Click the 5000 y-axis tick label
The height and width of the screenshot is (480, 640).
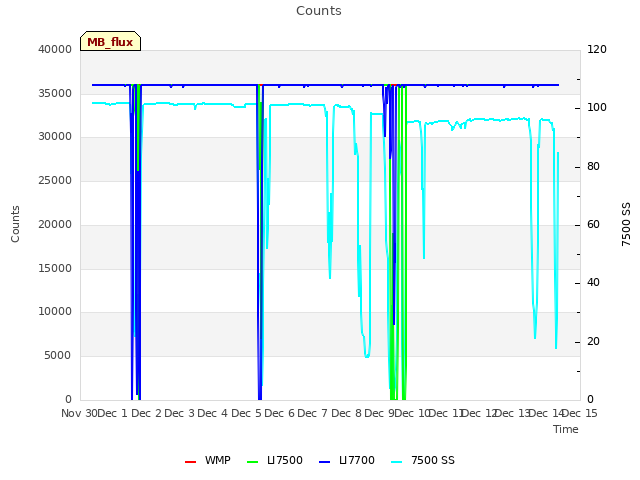(58, 356)
